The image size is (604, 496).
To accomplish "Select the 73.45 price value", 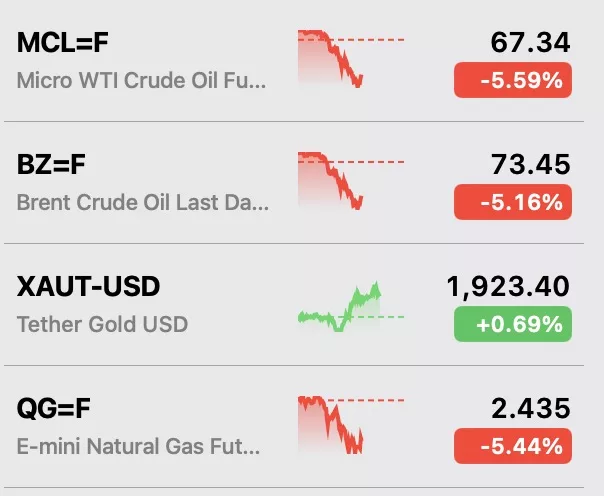I will [x=530, y=164].
